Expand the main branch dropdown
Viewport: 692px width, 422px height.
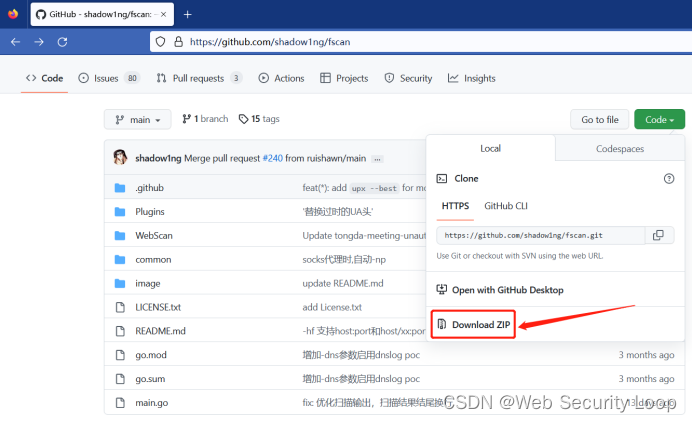138,119
